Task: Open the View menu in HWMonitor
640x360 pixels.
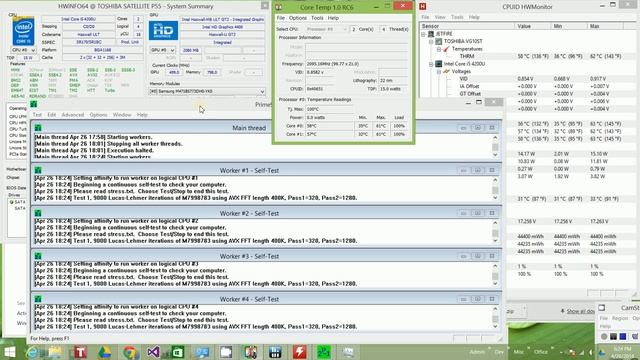Action: pos(440,17)
